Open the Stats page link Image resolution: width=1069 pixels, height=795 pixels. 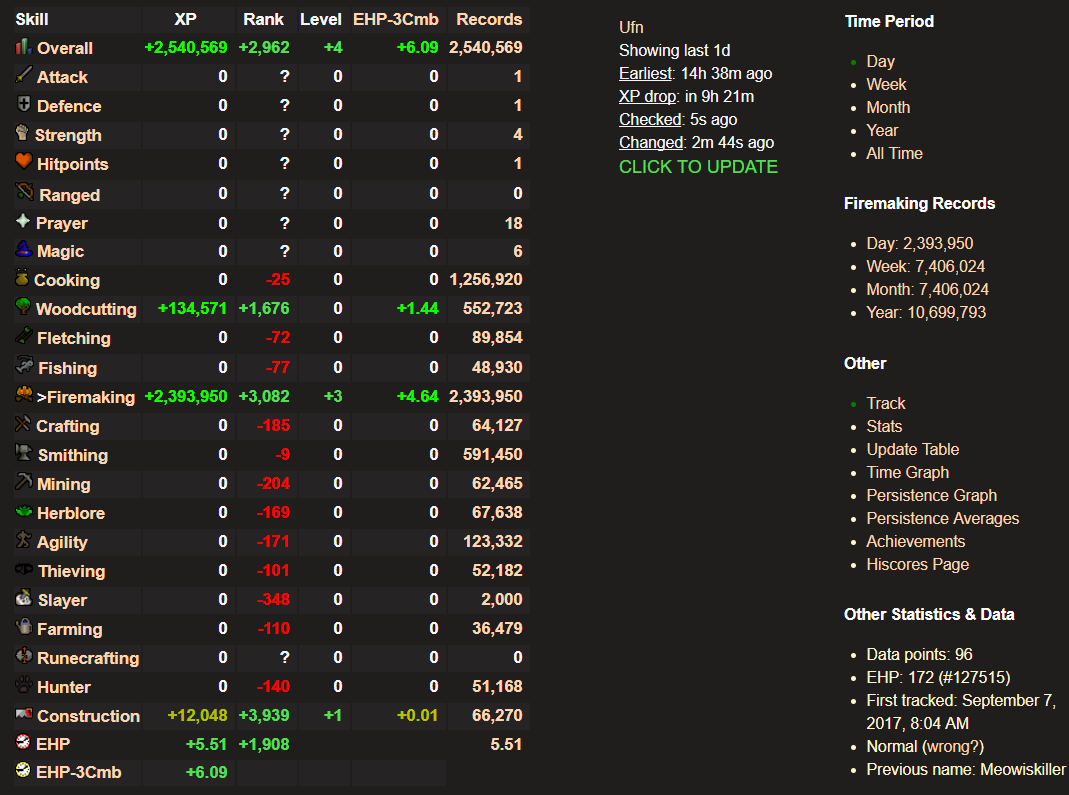tap(884, 427)
